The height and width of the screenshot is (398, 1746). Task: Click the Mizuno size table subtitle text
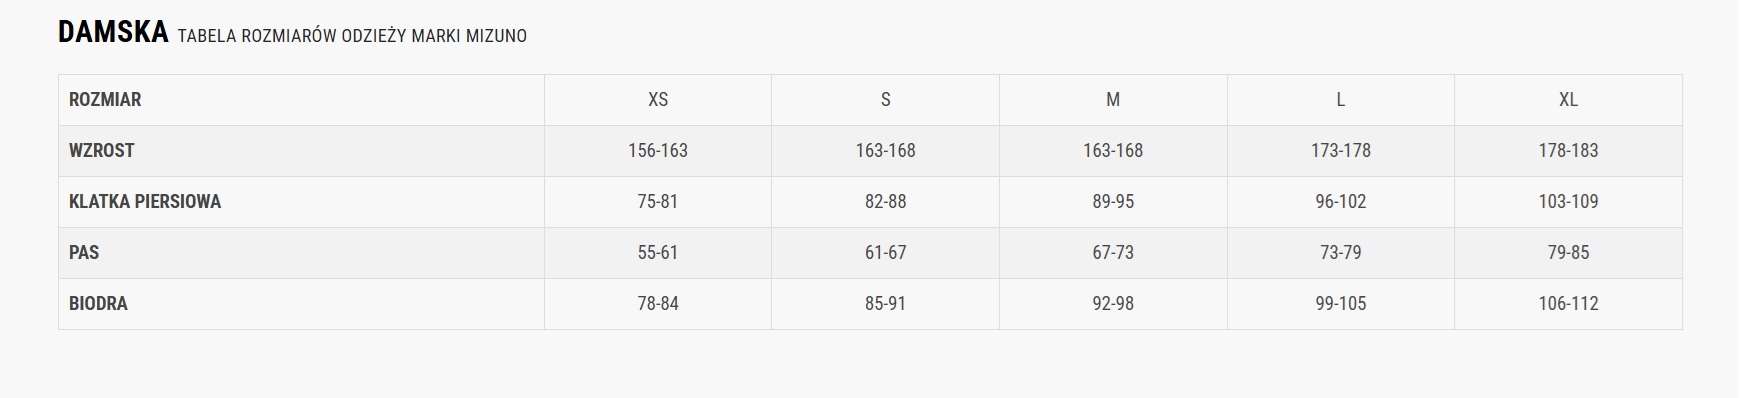pyautogui.click(x=352, y=36)
